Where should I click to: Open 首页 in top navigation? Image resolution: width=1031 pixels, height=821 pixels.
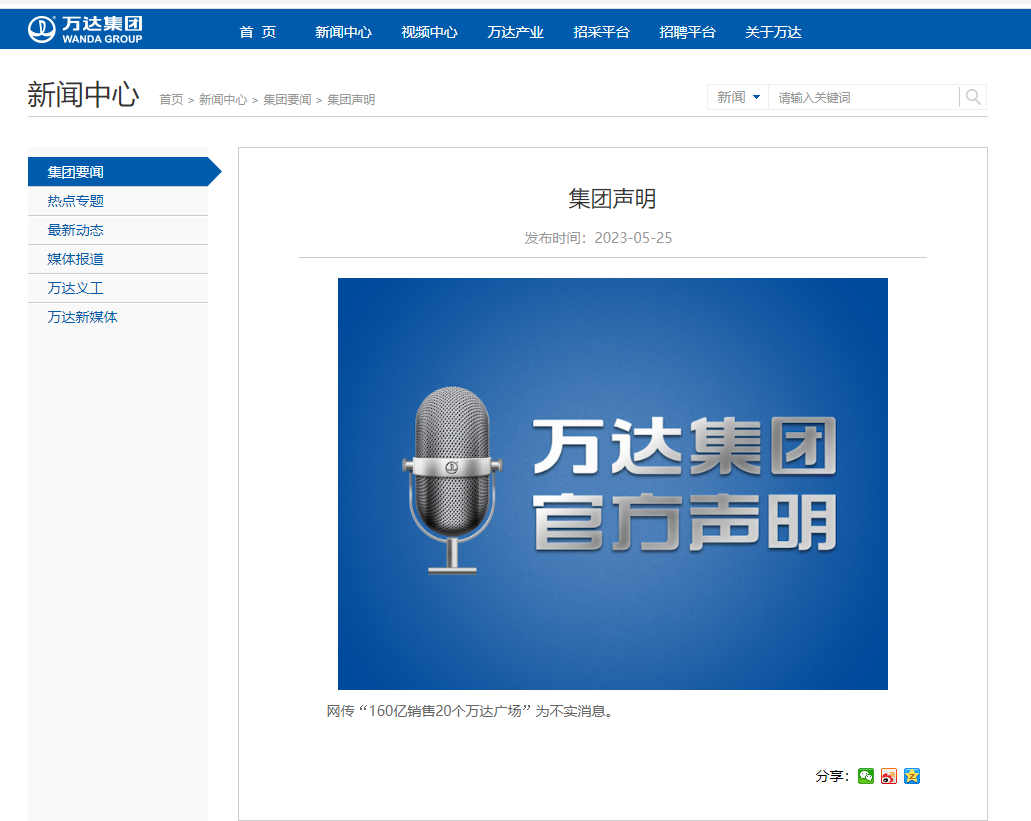[258, 32]
